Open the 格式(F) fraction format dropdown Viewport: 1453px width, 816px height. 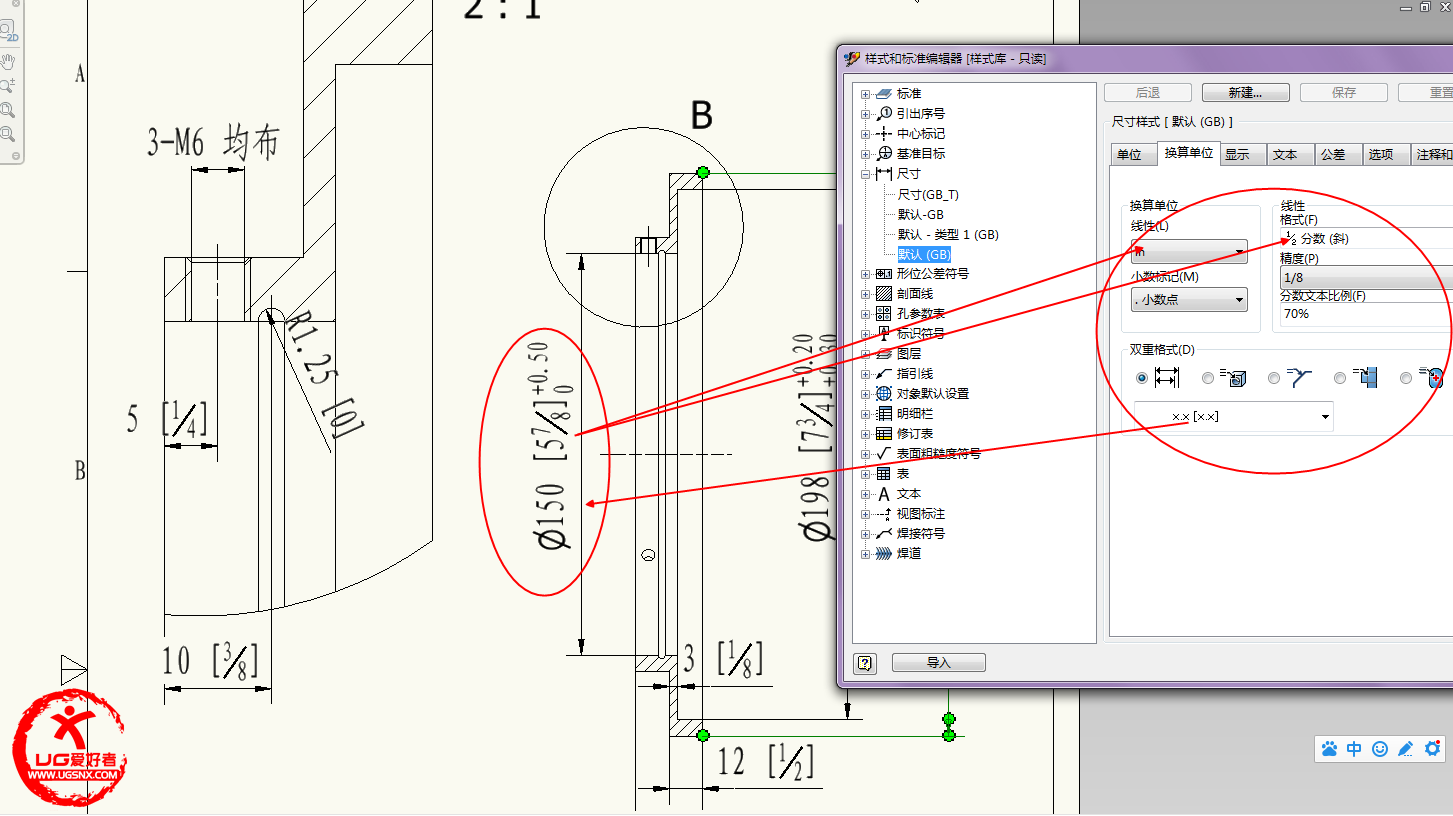pyautogui.click(x=1366, y=238)
